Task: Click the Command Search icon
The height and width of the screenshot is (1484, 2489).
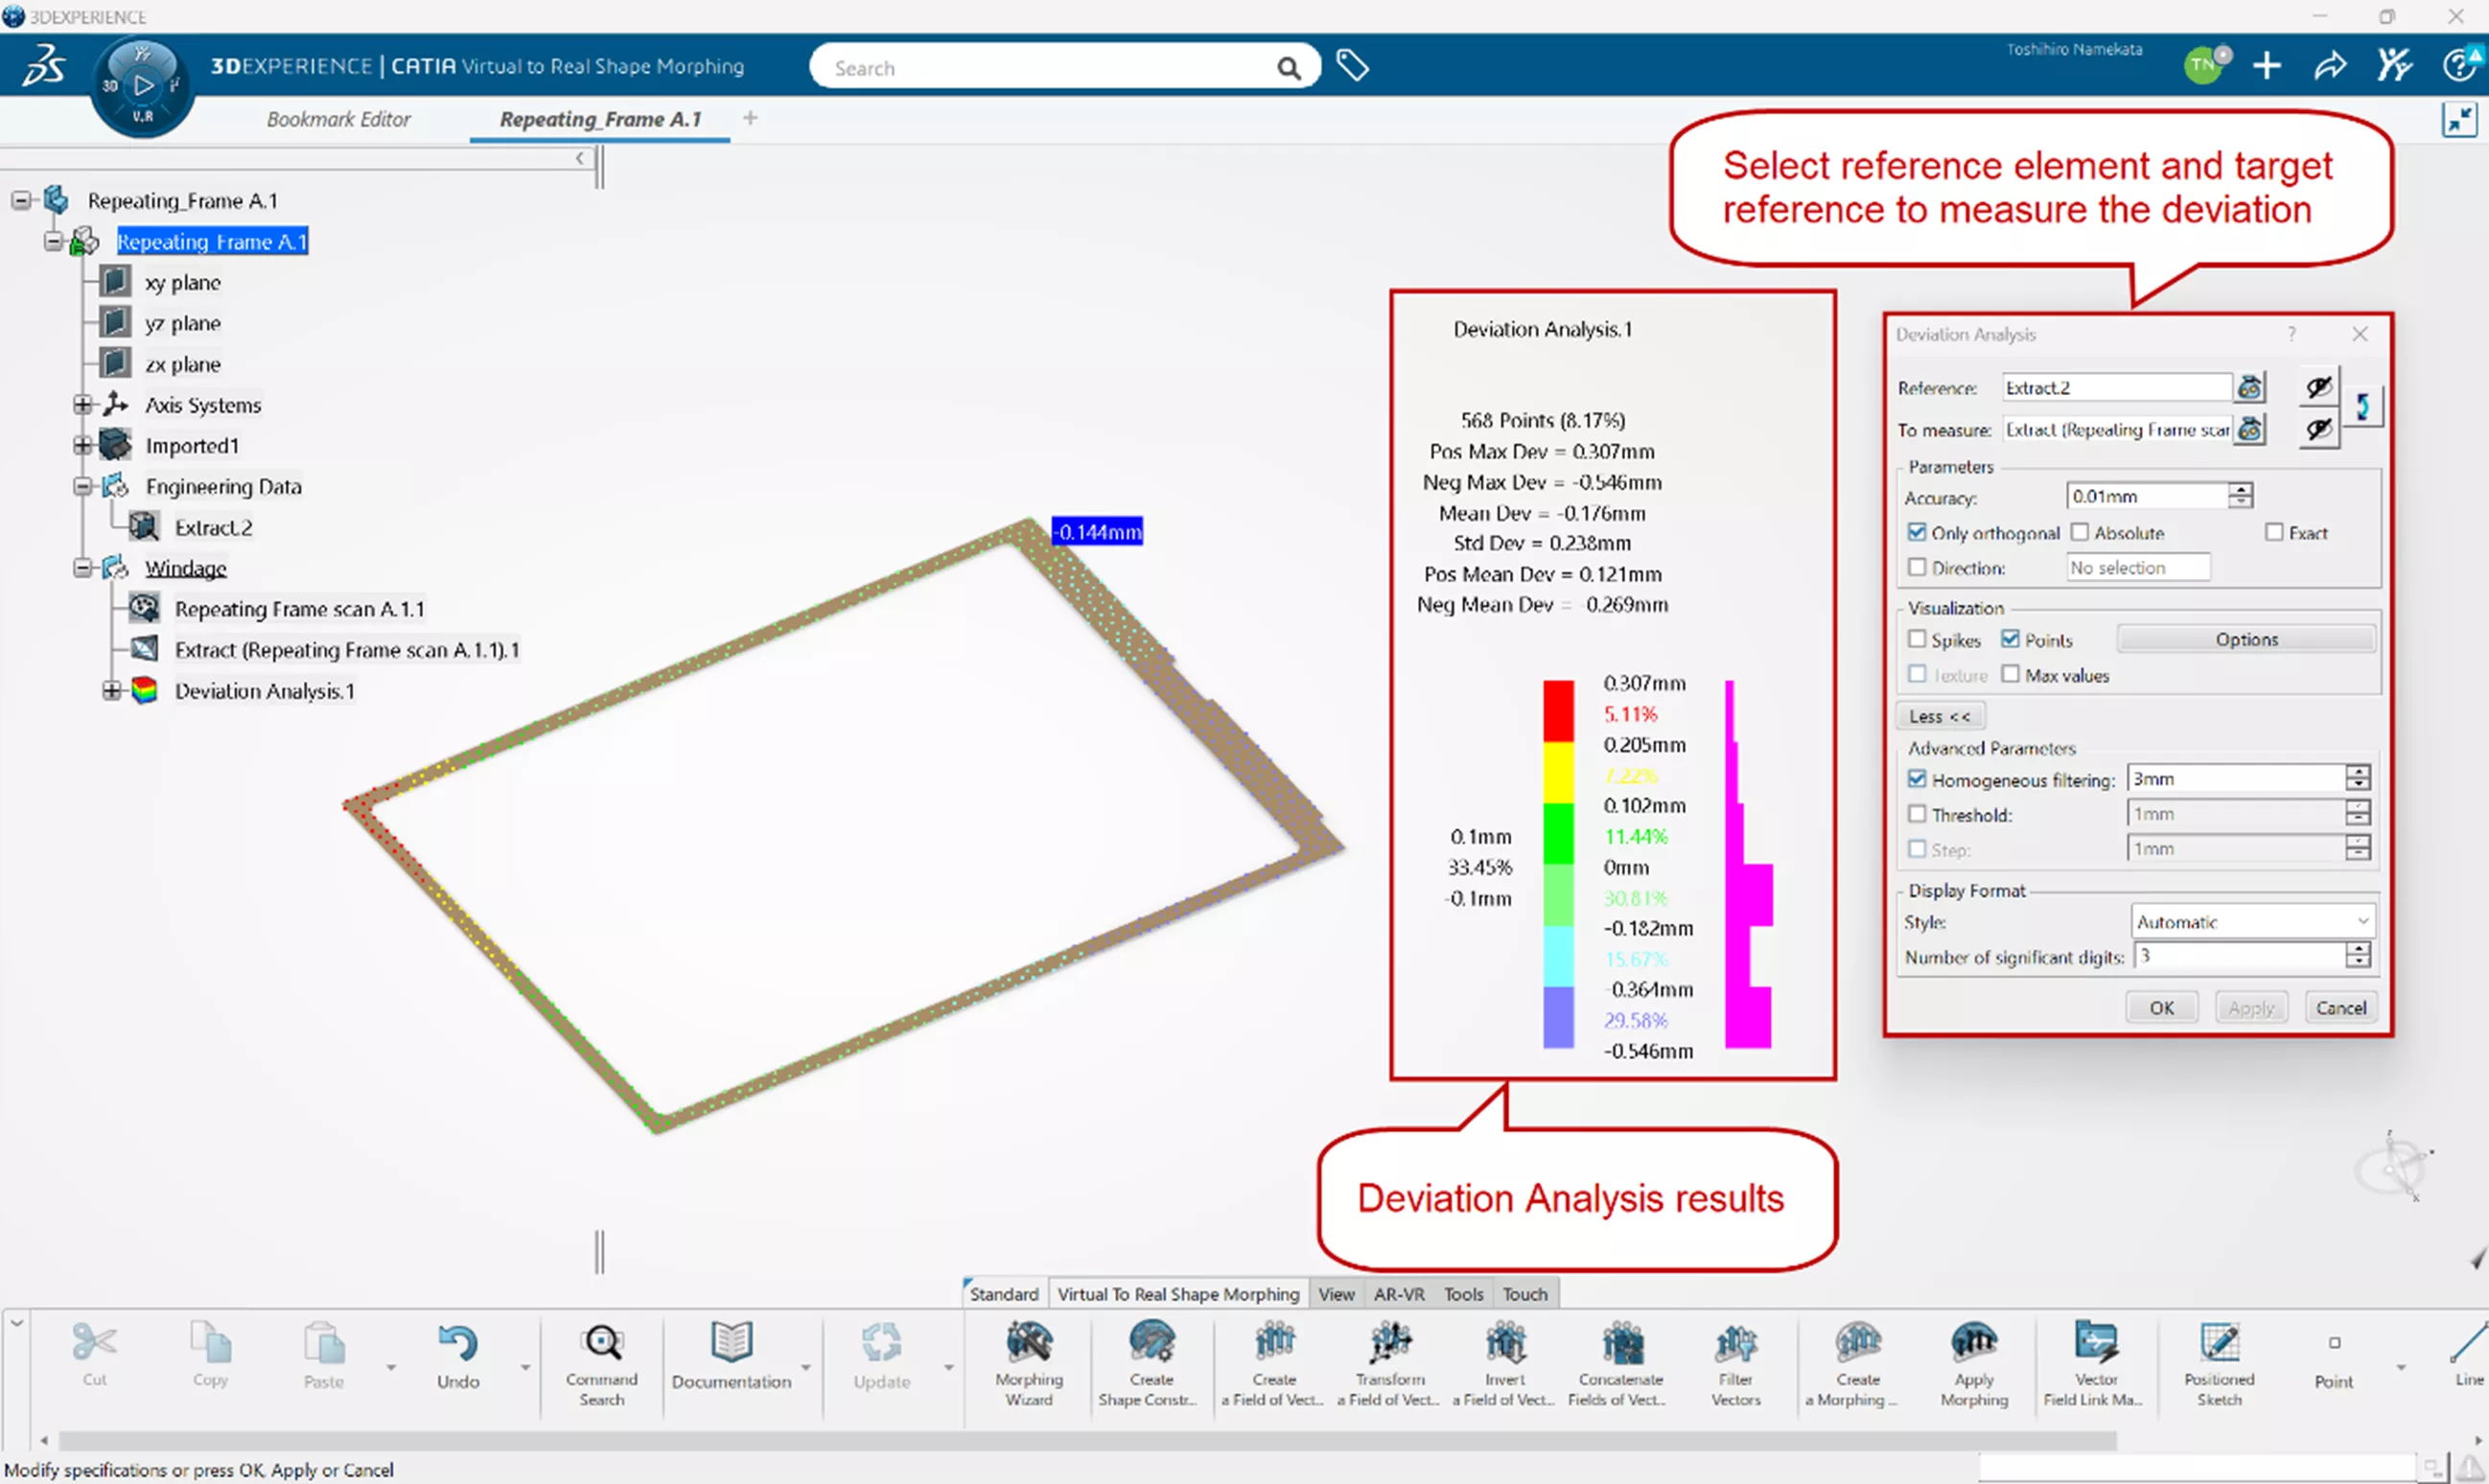Action: [602, 1343]
